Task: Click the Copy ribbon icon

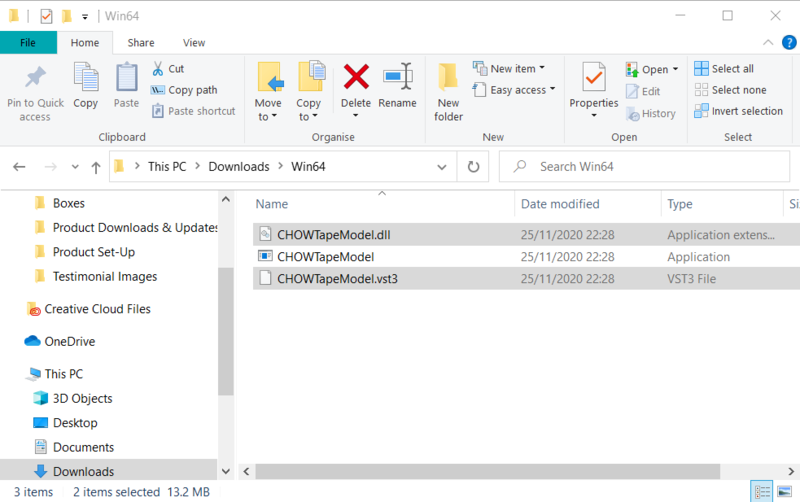Action: point(86,86)
